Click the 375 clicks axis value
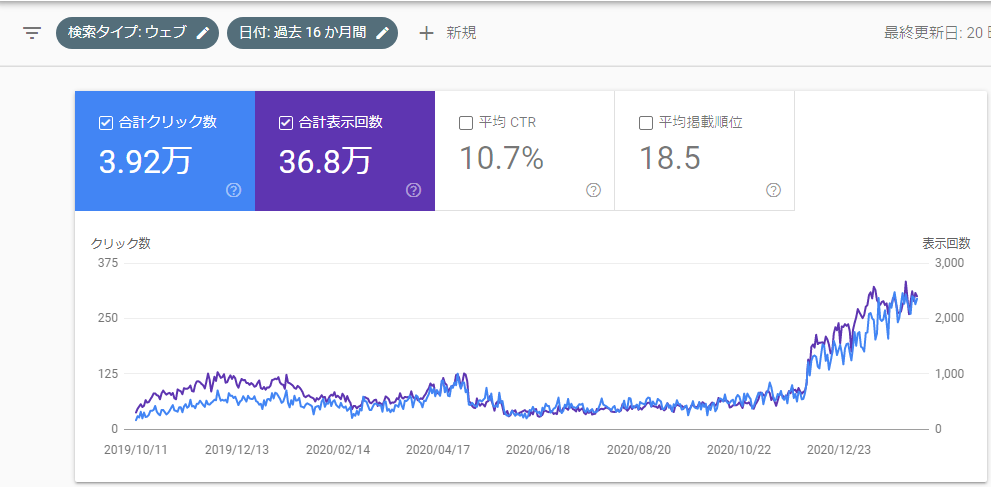 (107, 263)
